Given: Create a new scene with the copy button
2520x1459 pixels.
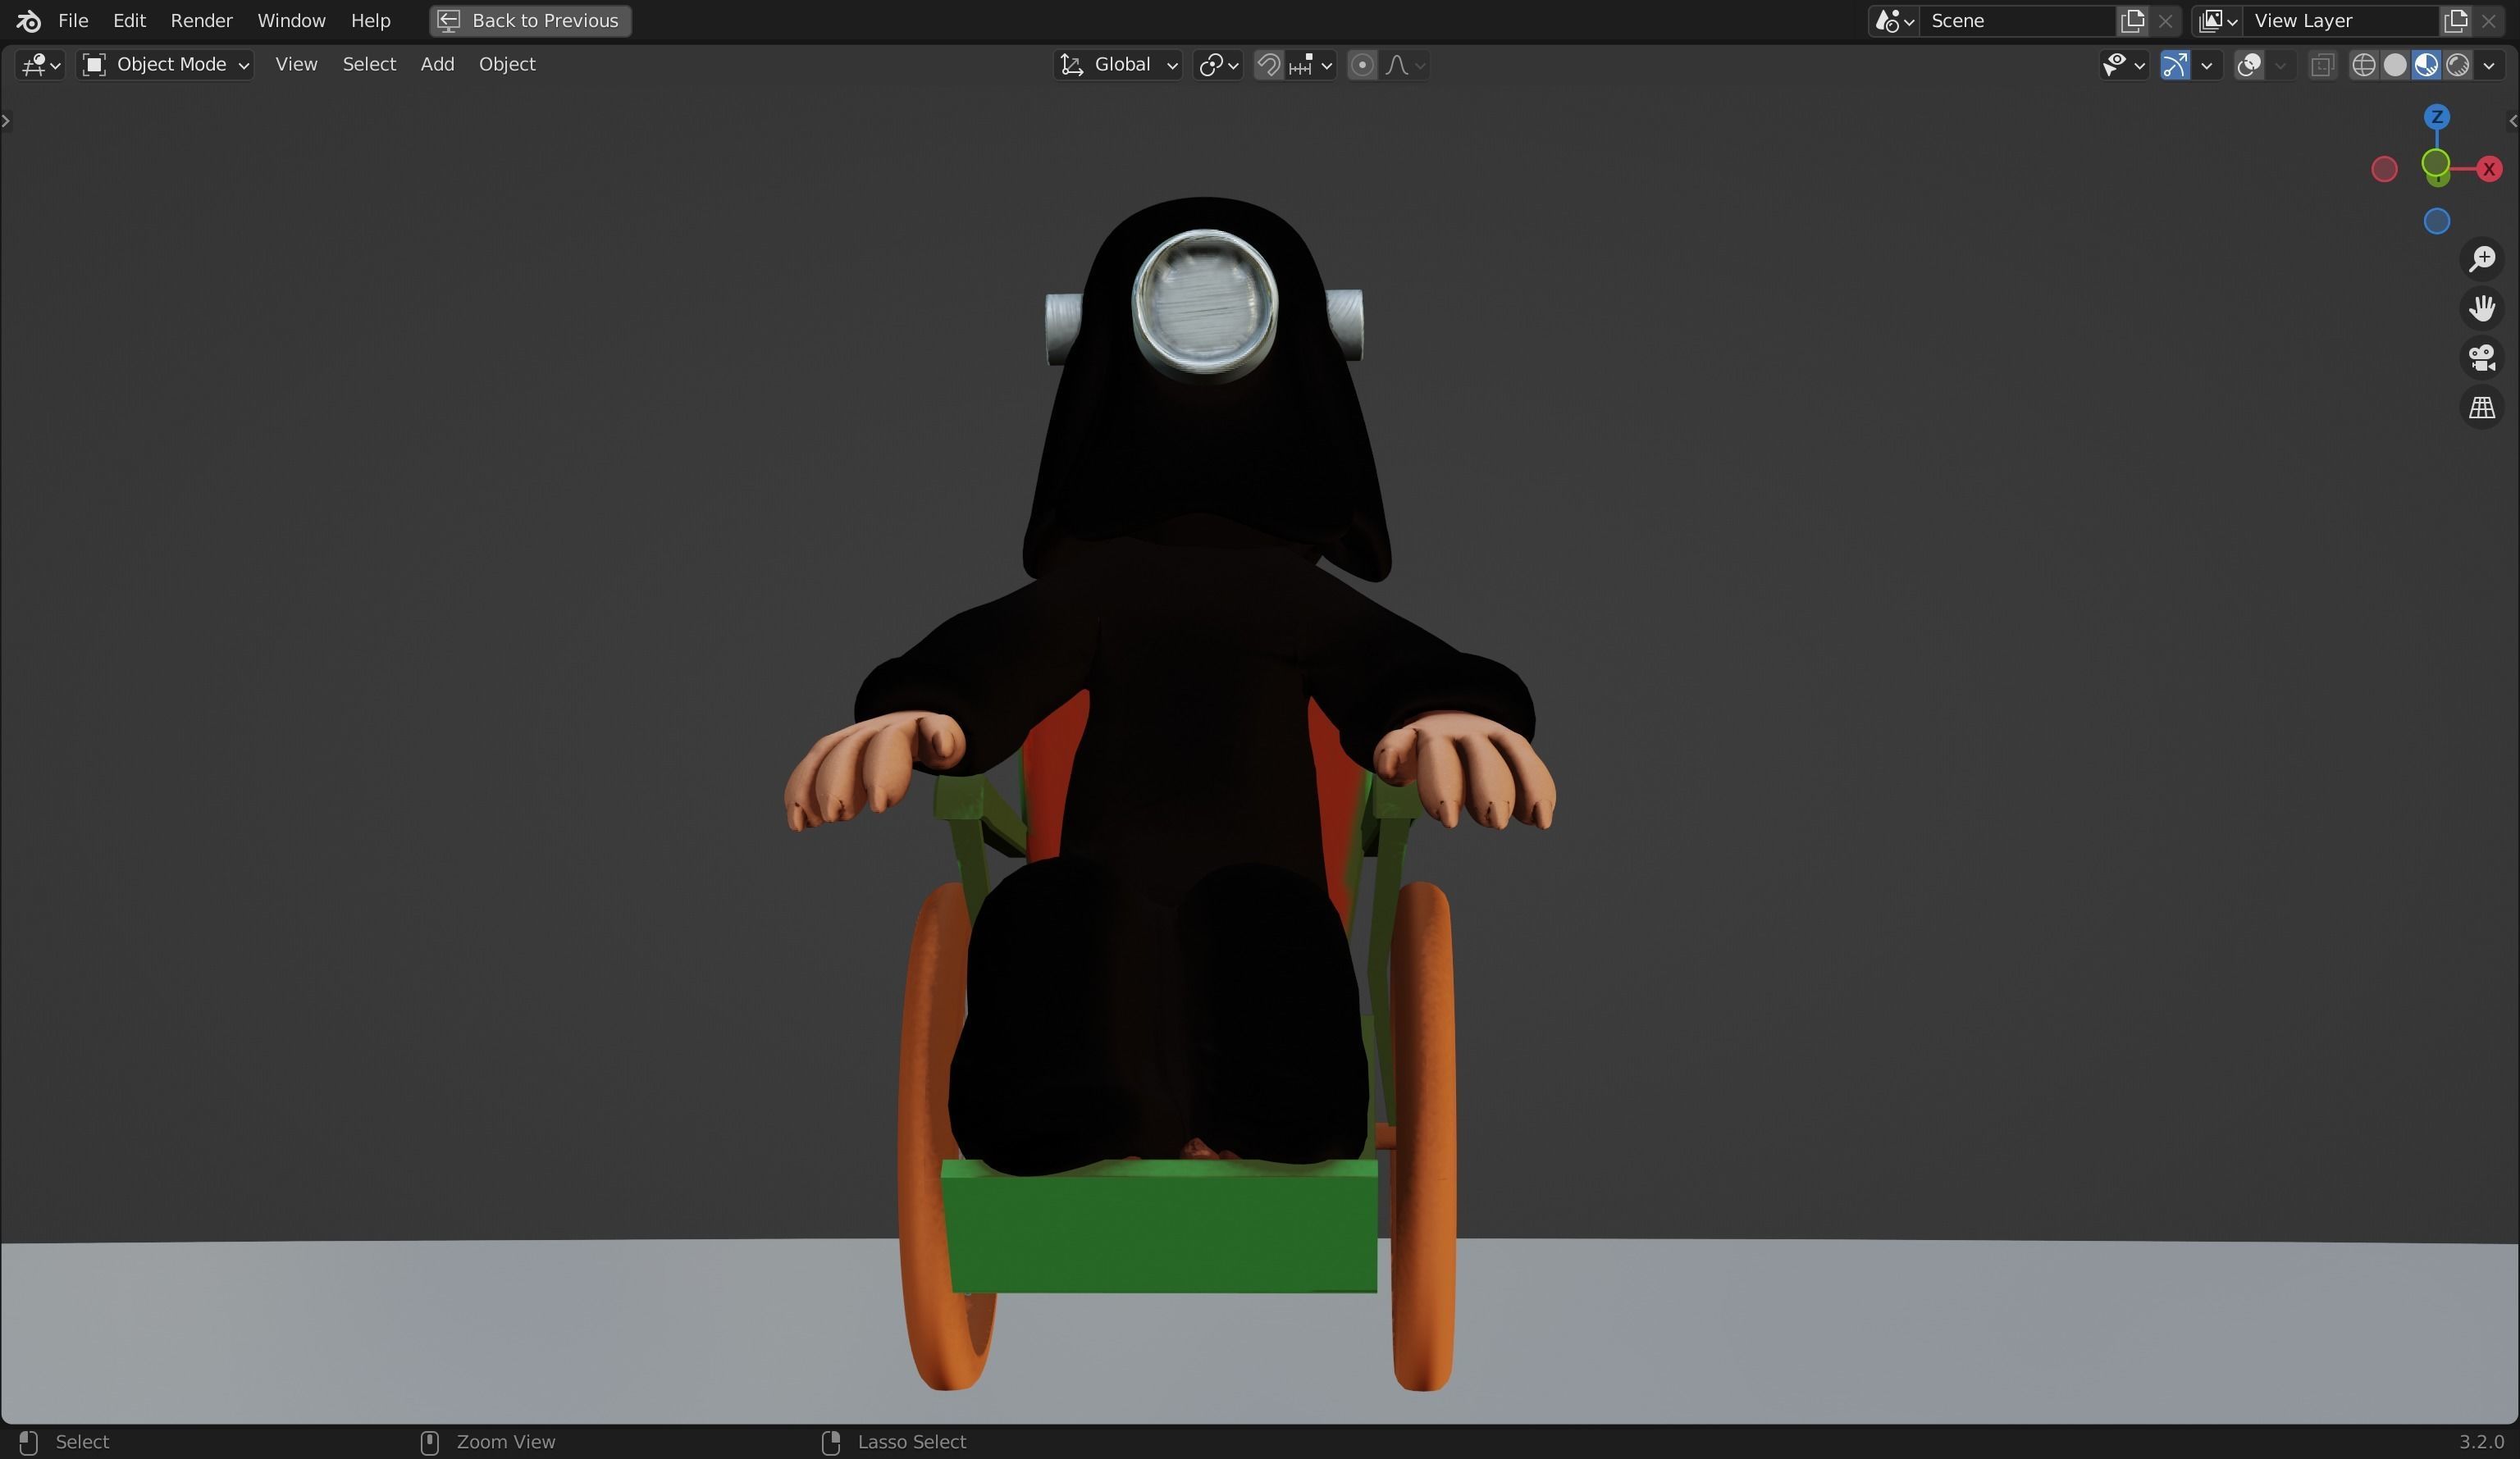Looking at the screenshot, I should (x=2130, y=20).
